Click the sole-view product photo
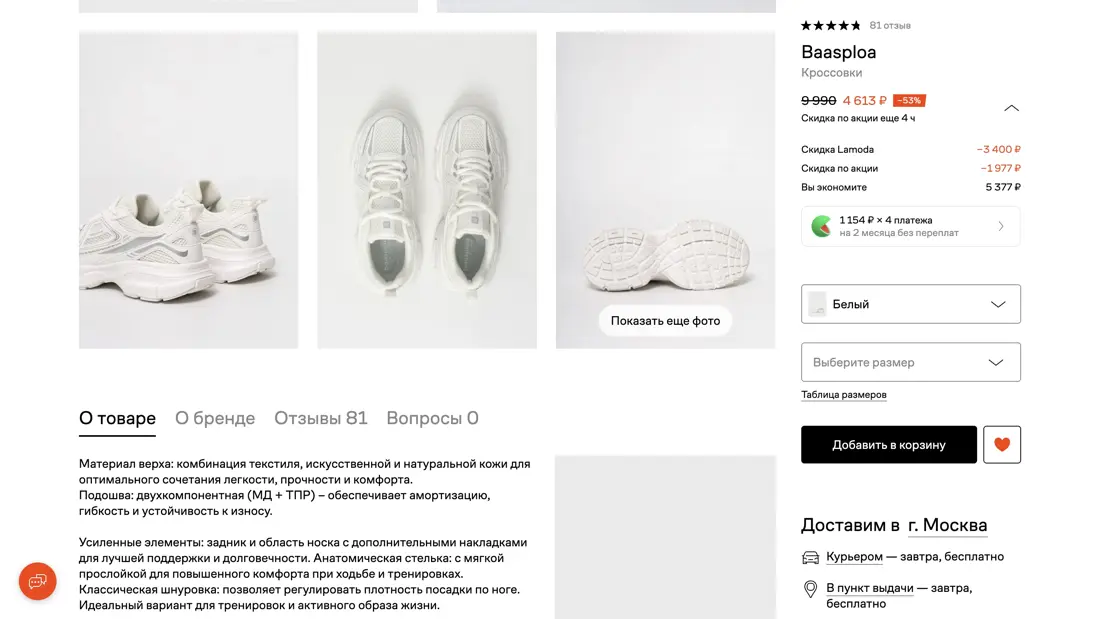 click(x=664, y=190)
